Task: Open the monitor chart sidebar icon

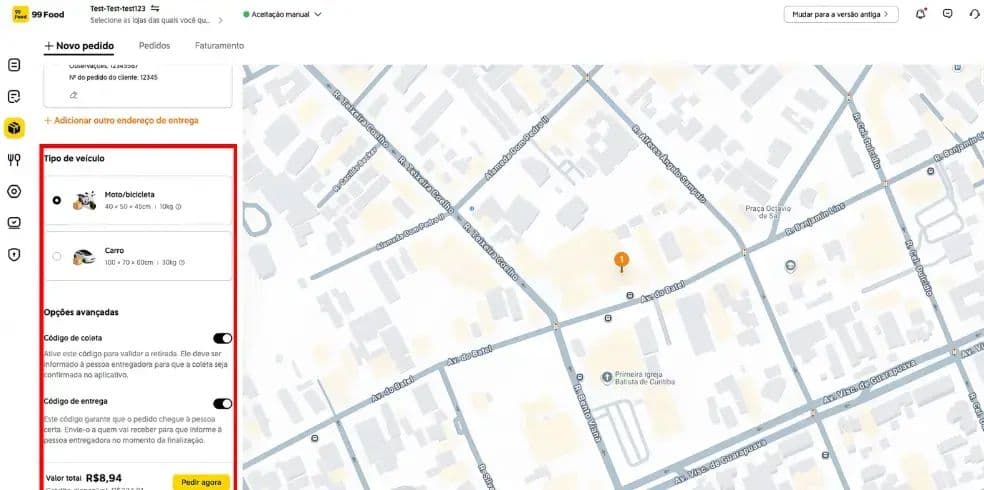Action: click(x=14, y=223)
